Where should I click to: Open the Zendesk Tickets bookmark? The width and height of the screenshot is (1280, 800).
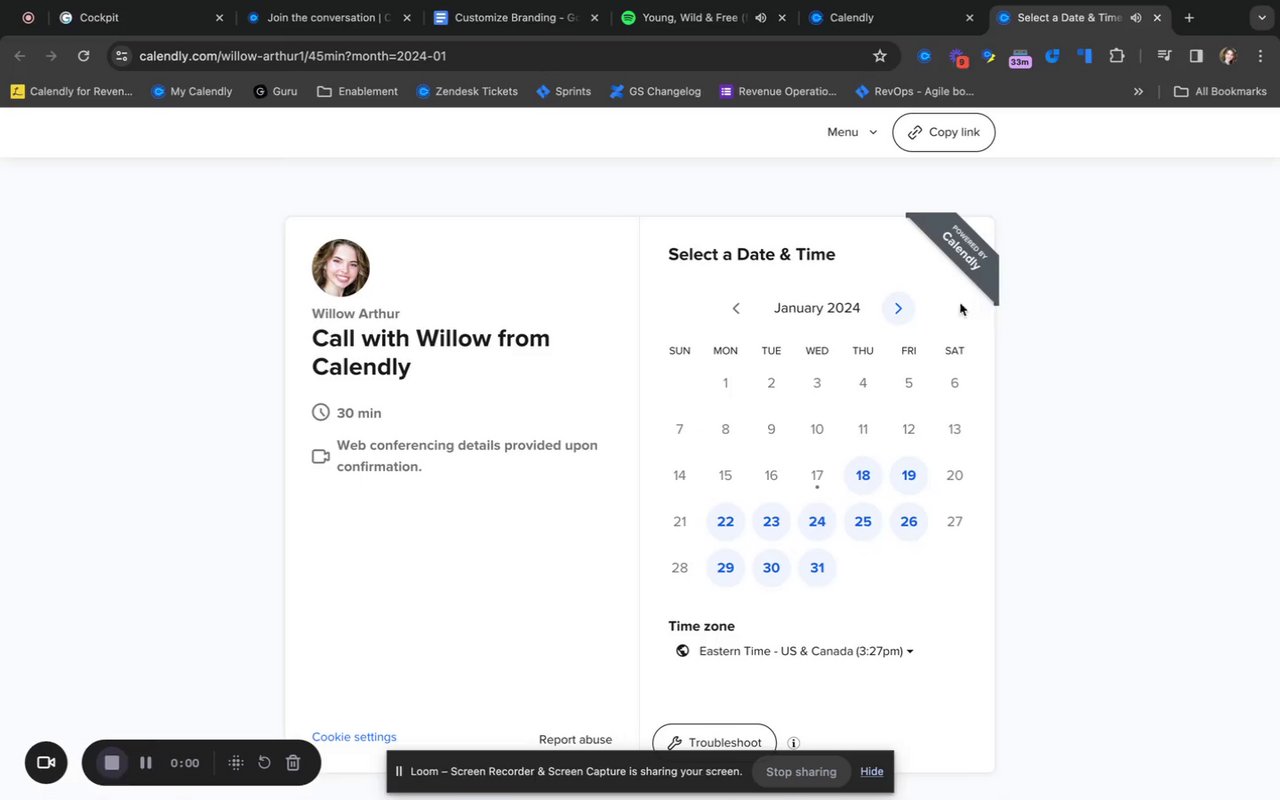[x=467, y=91]
